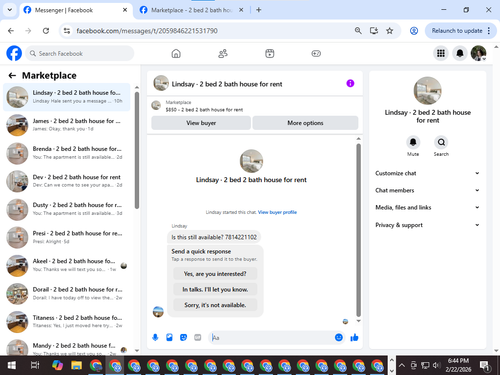Screen dimensions: 500x375
Task: Open the volume control in system tray
Action: pos(436,366)
